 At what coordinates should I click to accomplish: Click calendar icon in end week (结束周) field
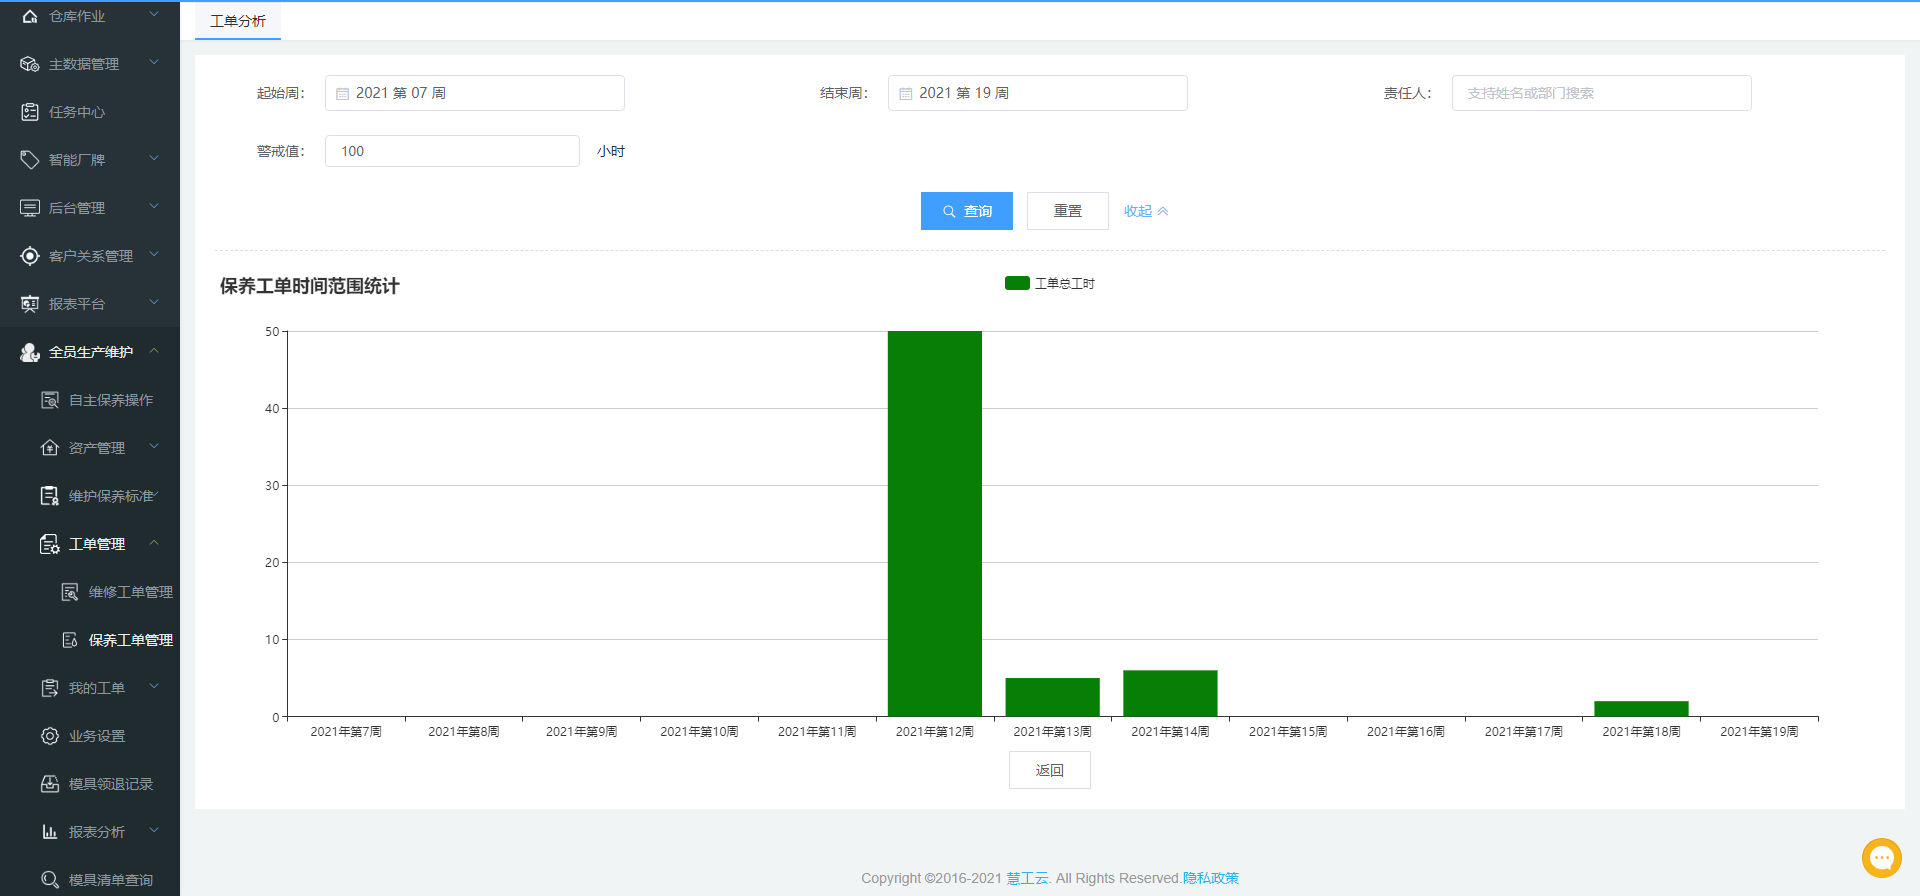point(905,94)
